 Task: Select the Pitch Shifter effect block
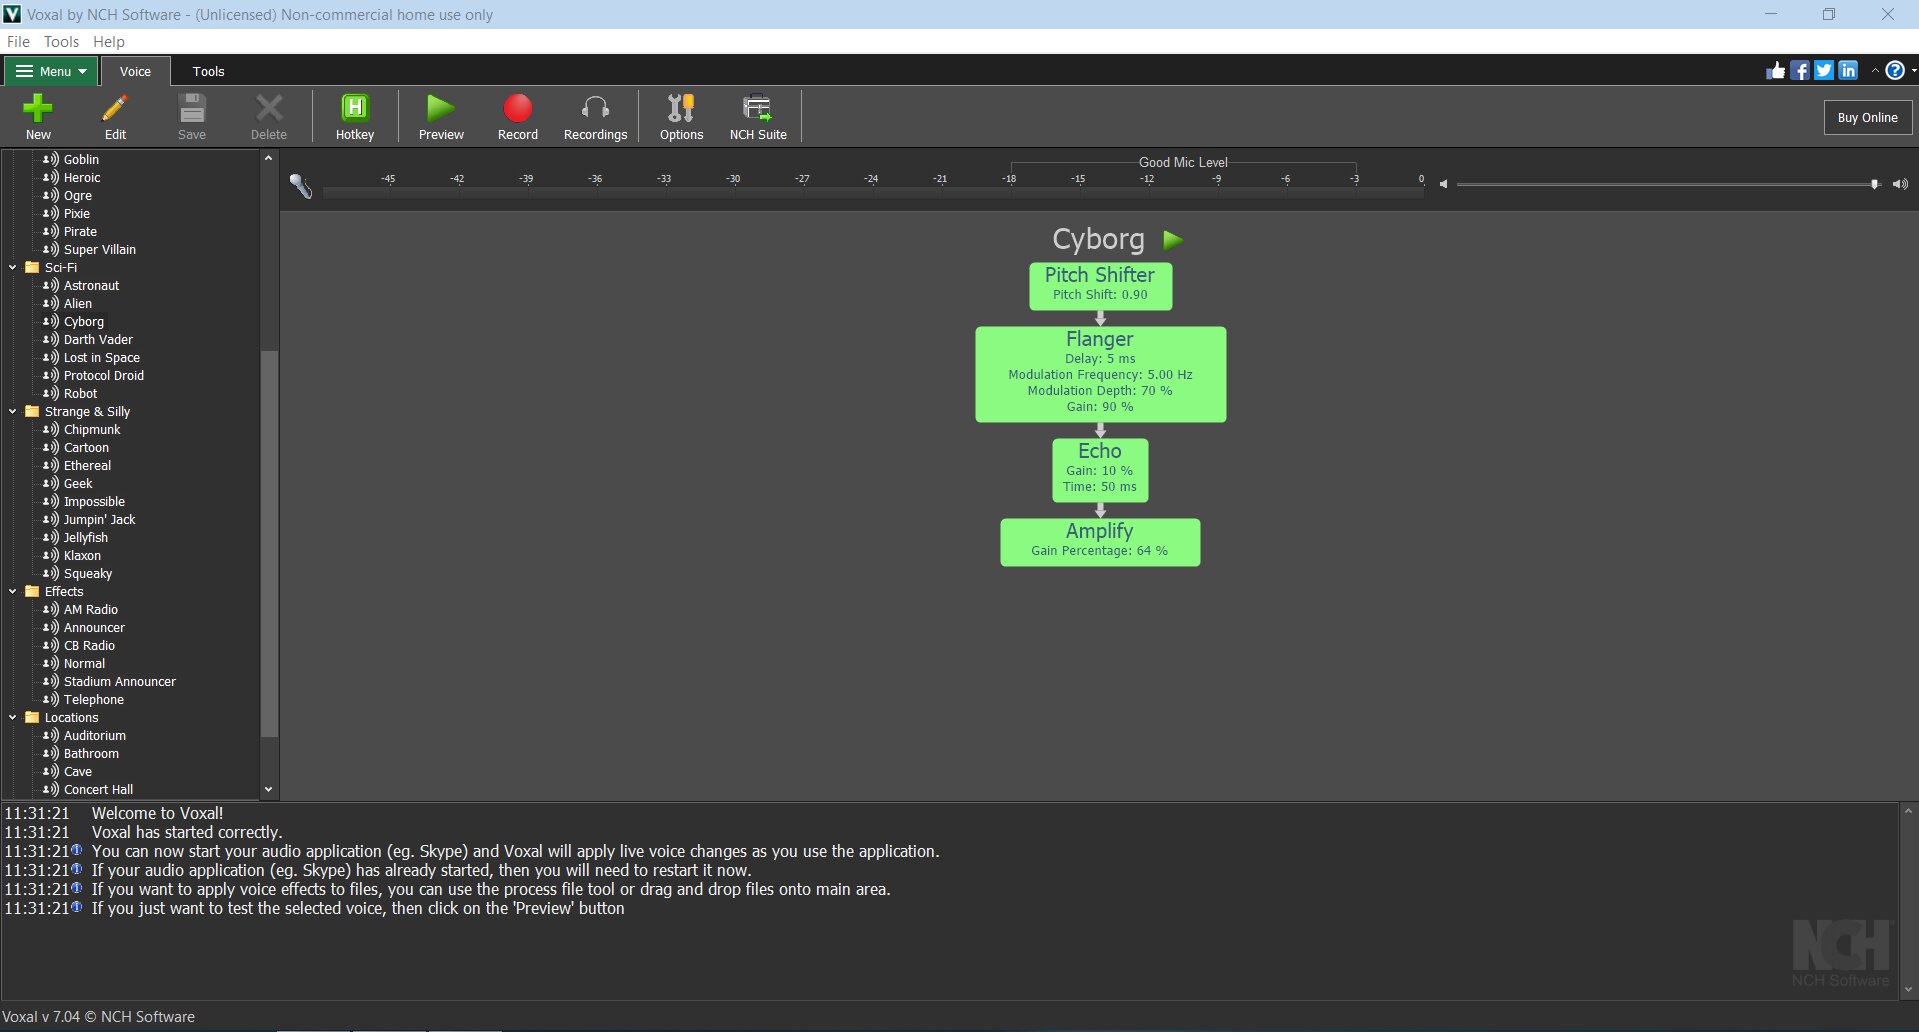coord(1100,286)
